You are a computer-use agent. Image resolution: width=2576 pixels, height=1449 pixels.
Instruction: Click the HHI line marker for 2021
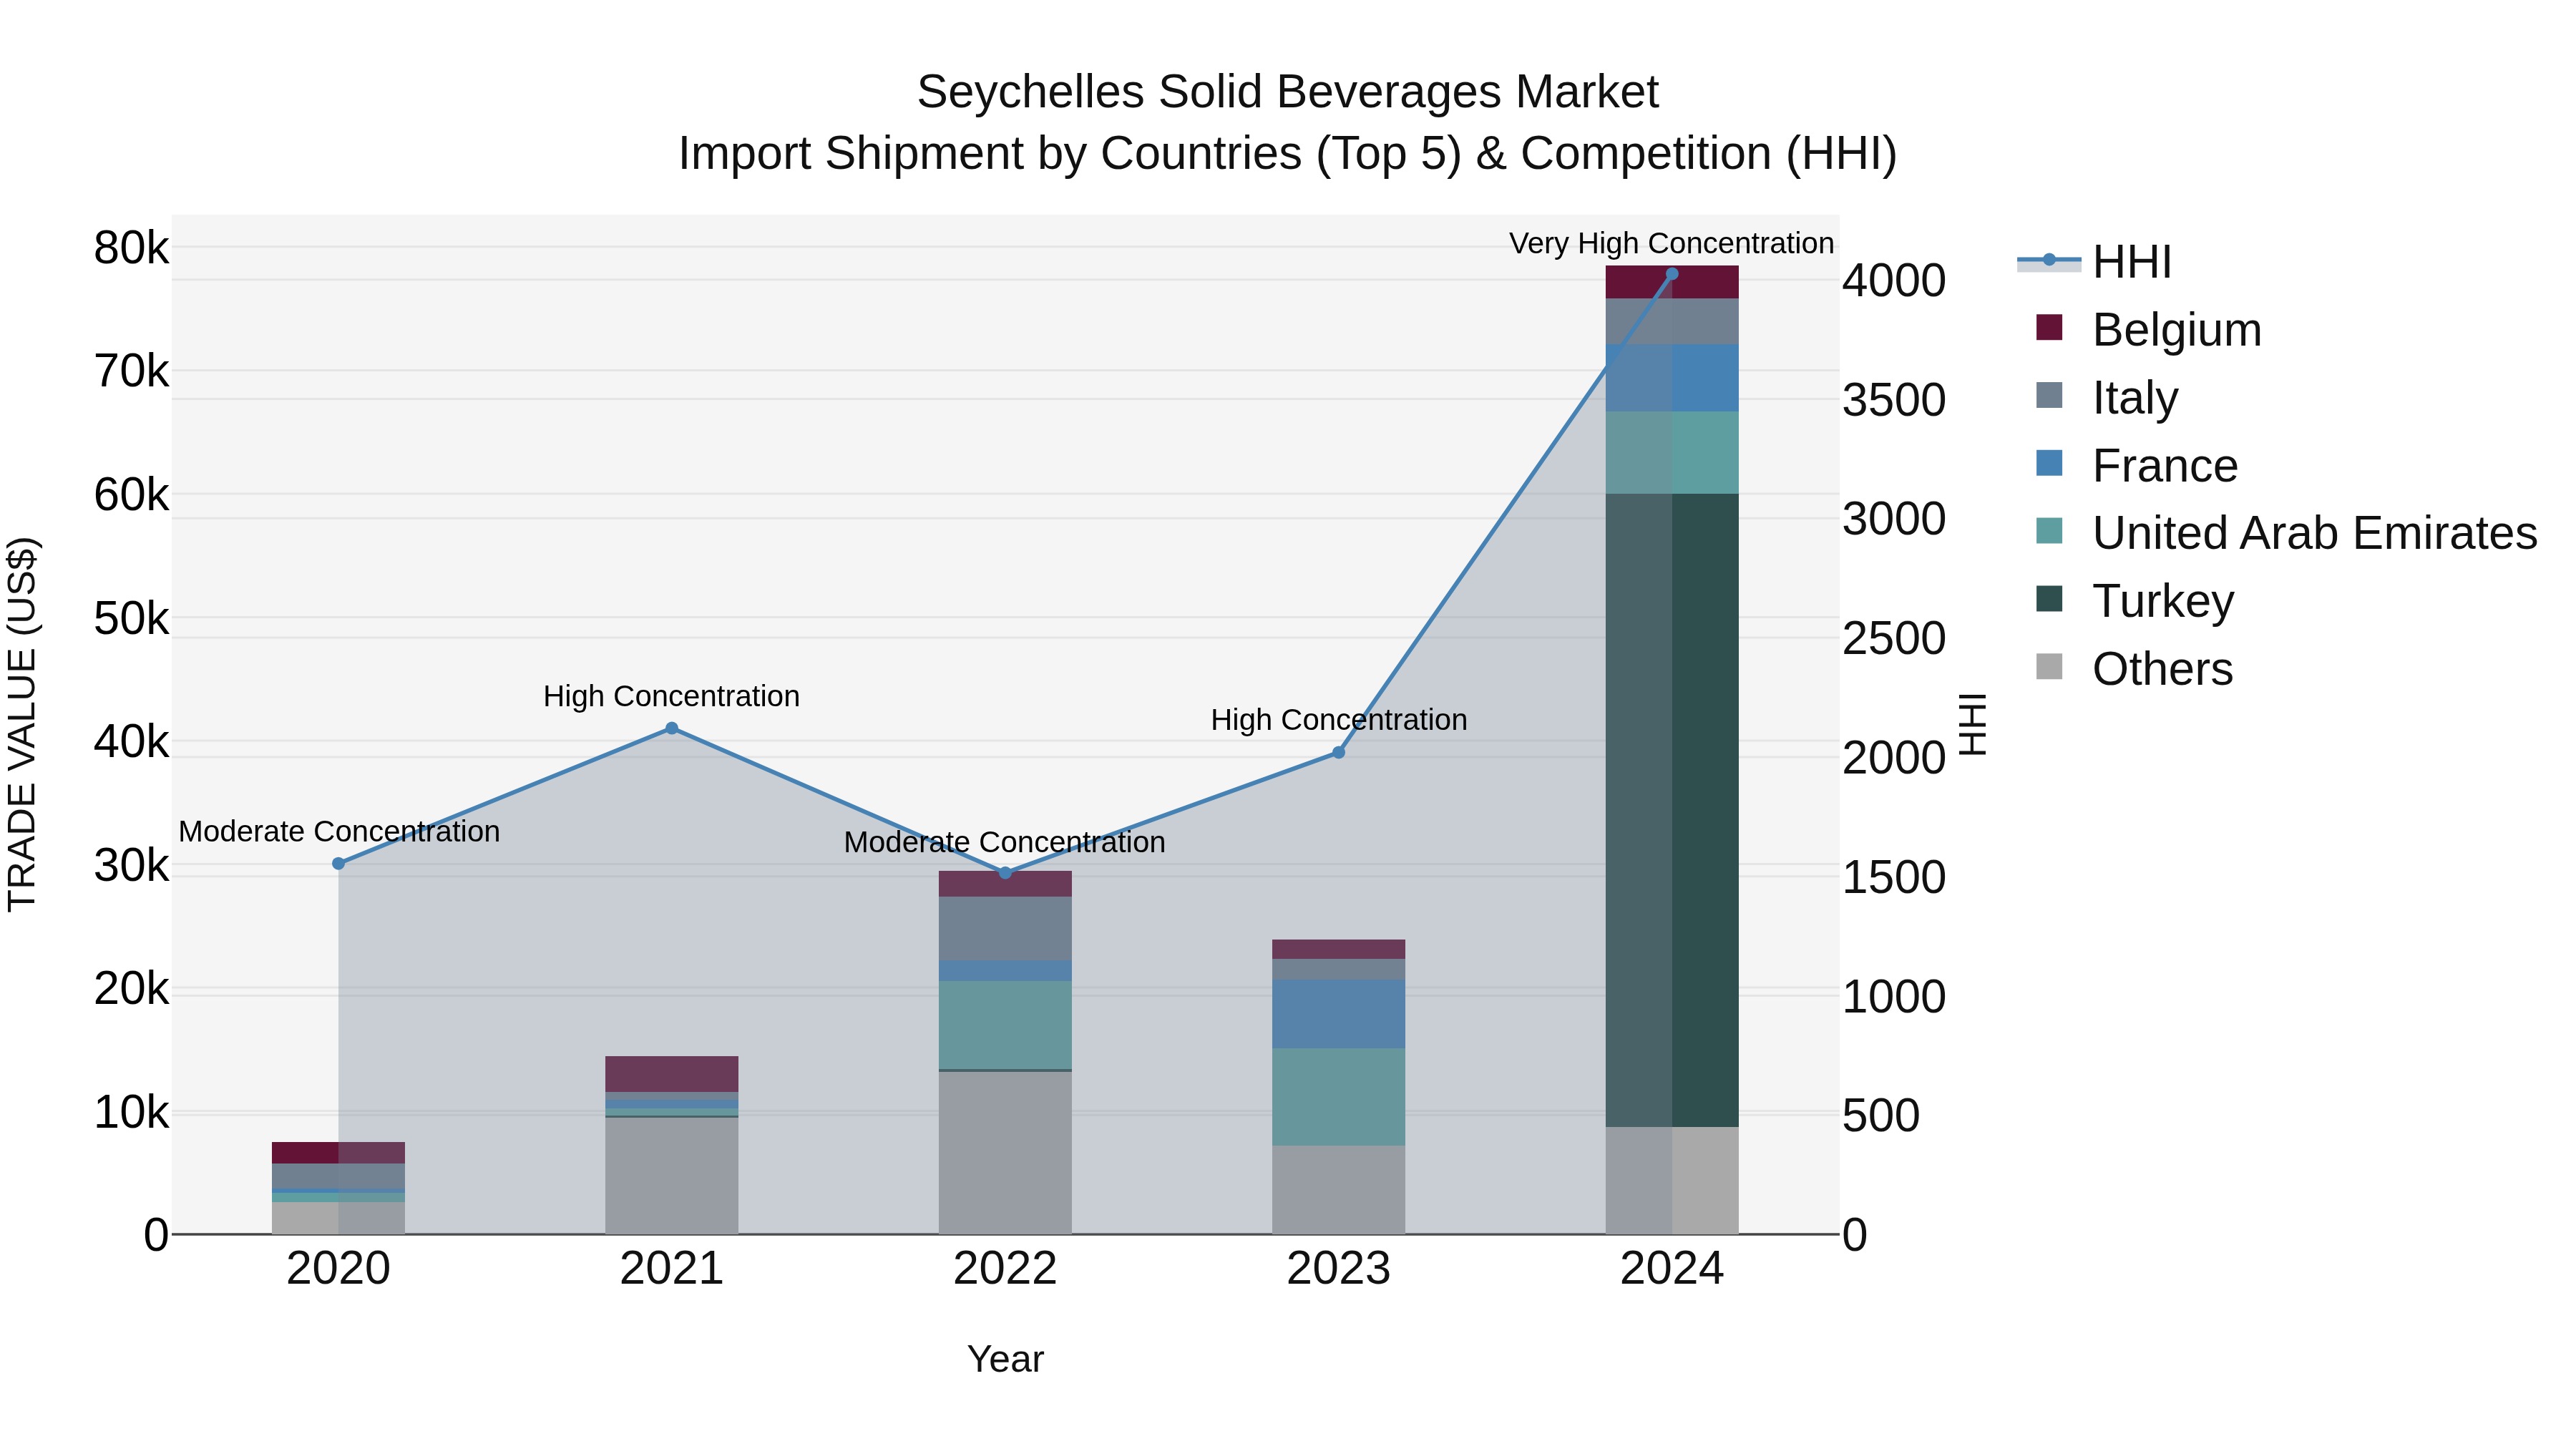[672, 728]
